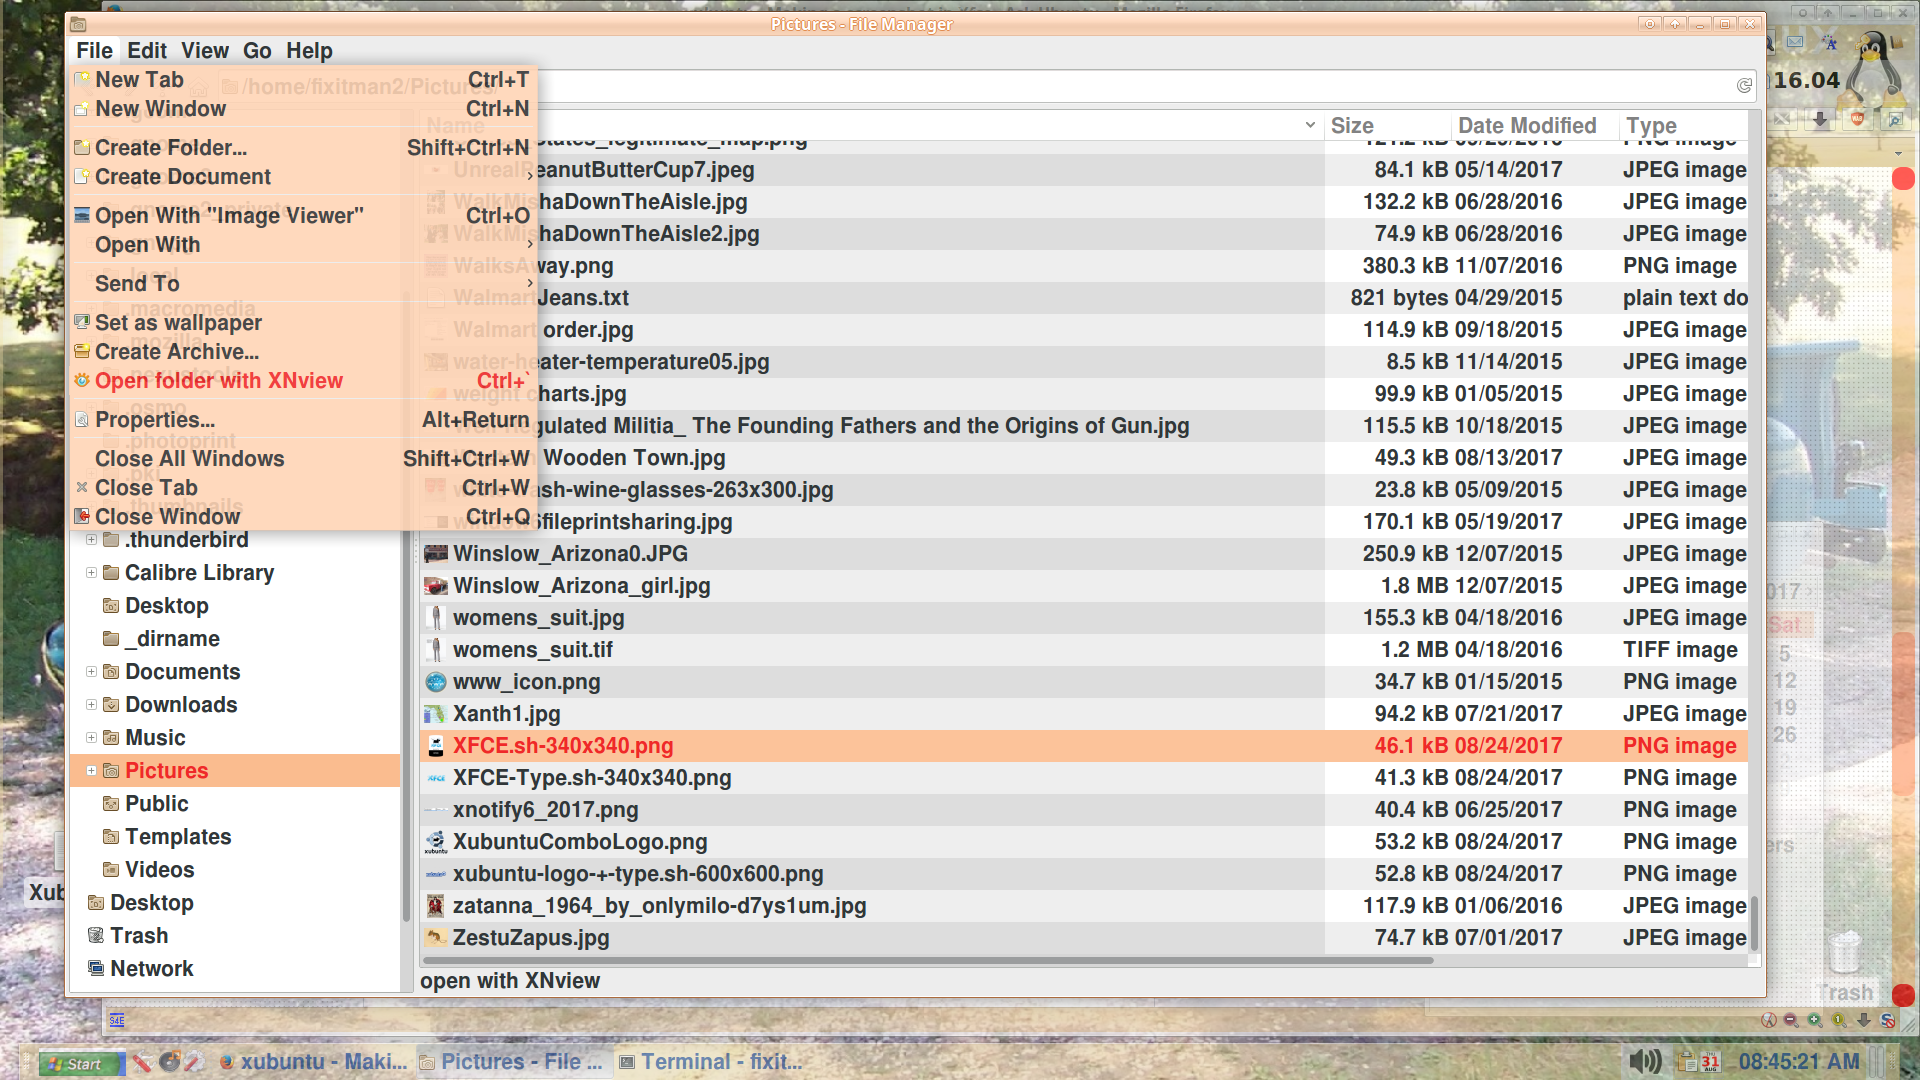Image resolution: width=1920 pixels, height=1080 pixels.
Task: Open the Edit menu
Action: click(146, 51)
